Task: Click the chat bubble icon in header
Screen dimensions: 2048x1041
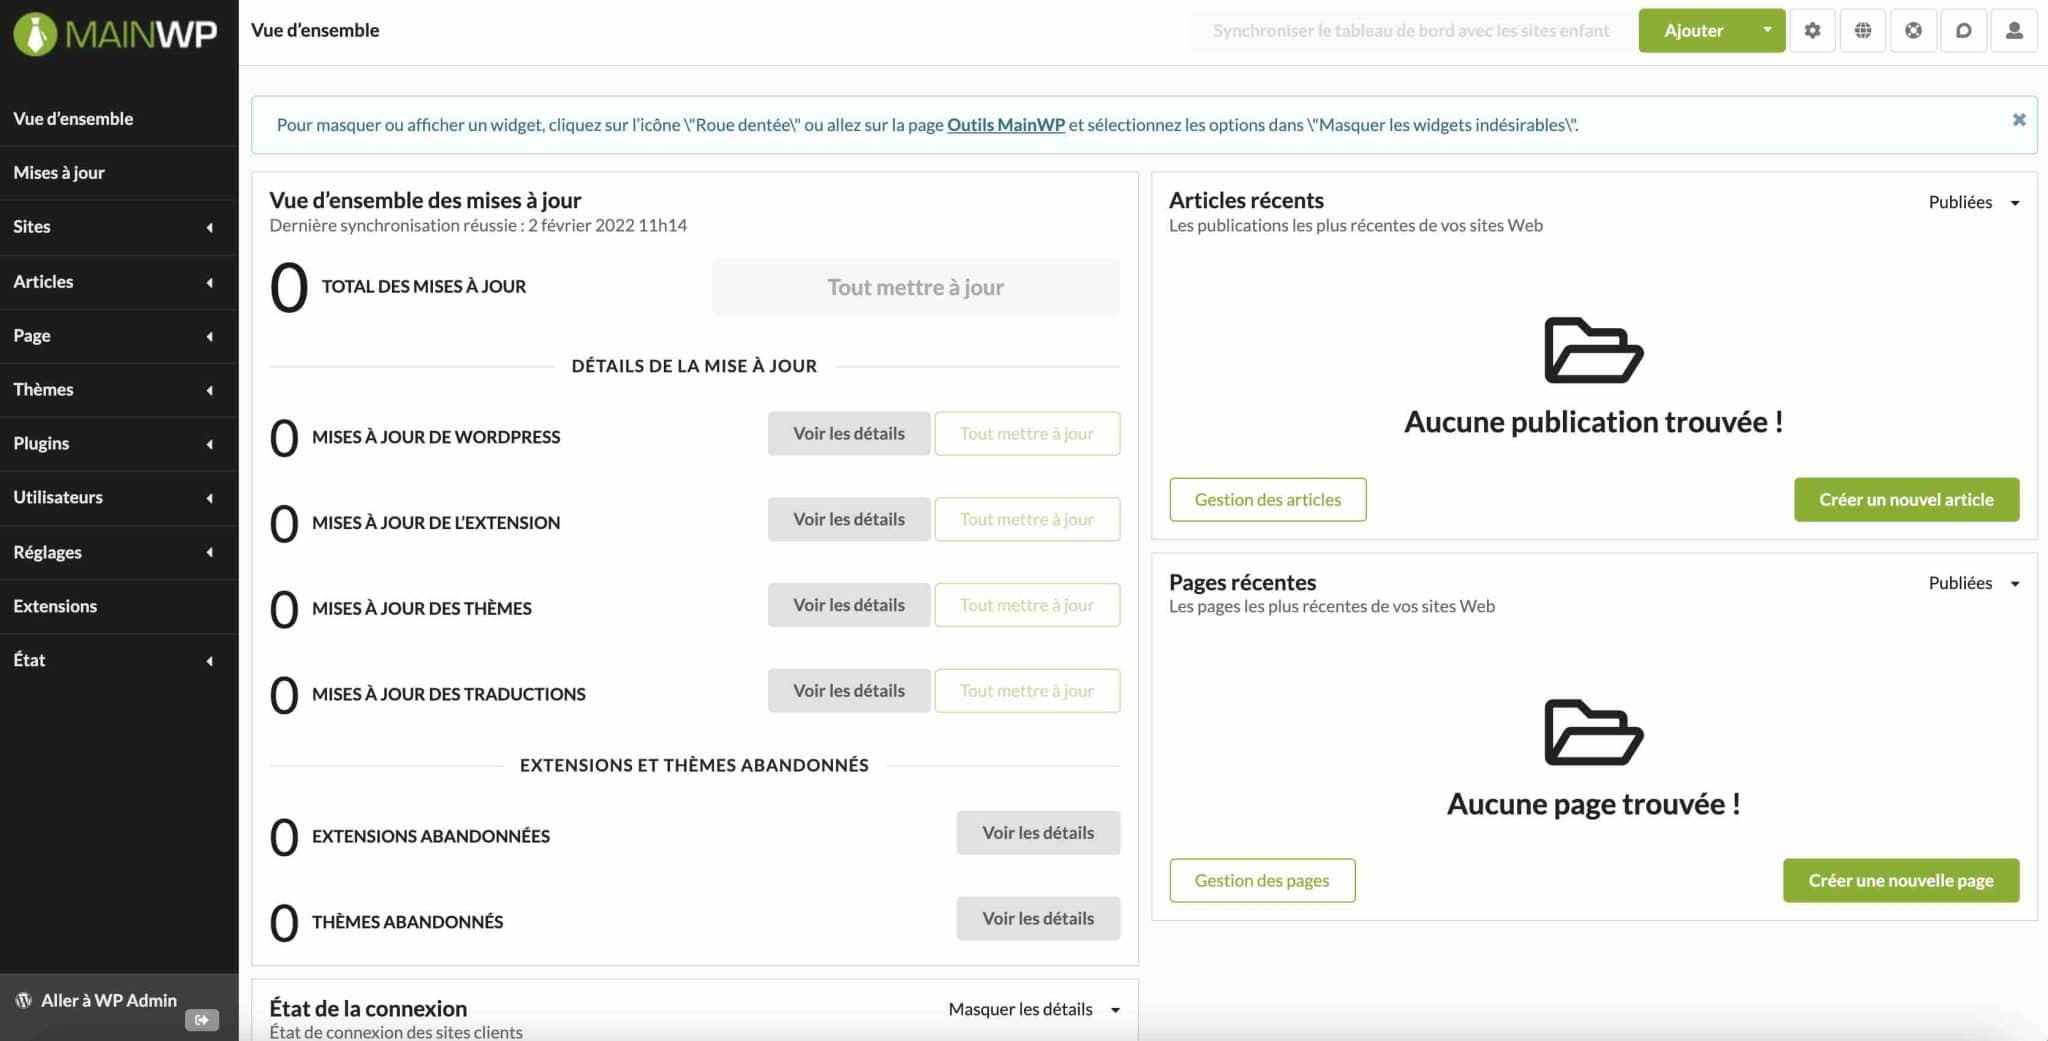Action: point(1964,31)
